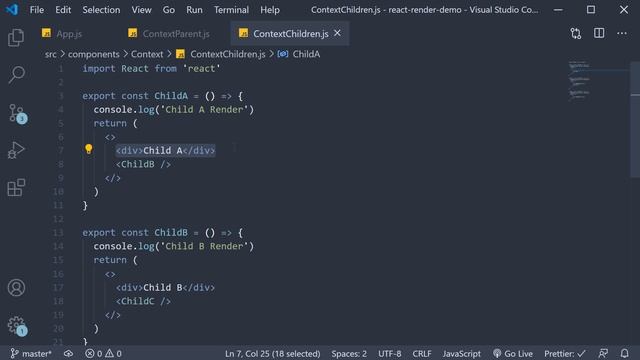Viewport: 640px width, 360px height.
Task: Open the File menu
Action: [x=37, y=10]
